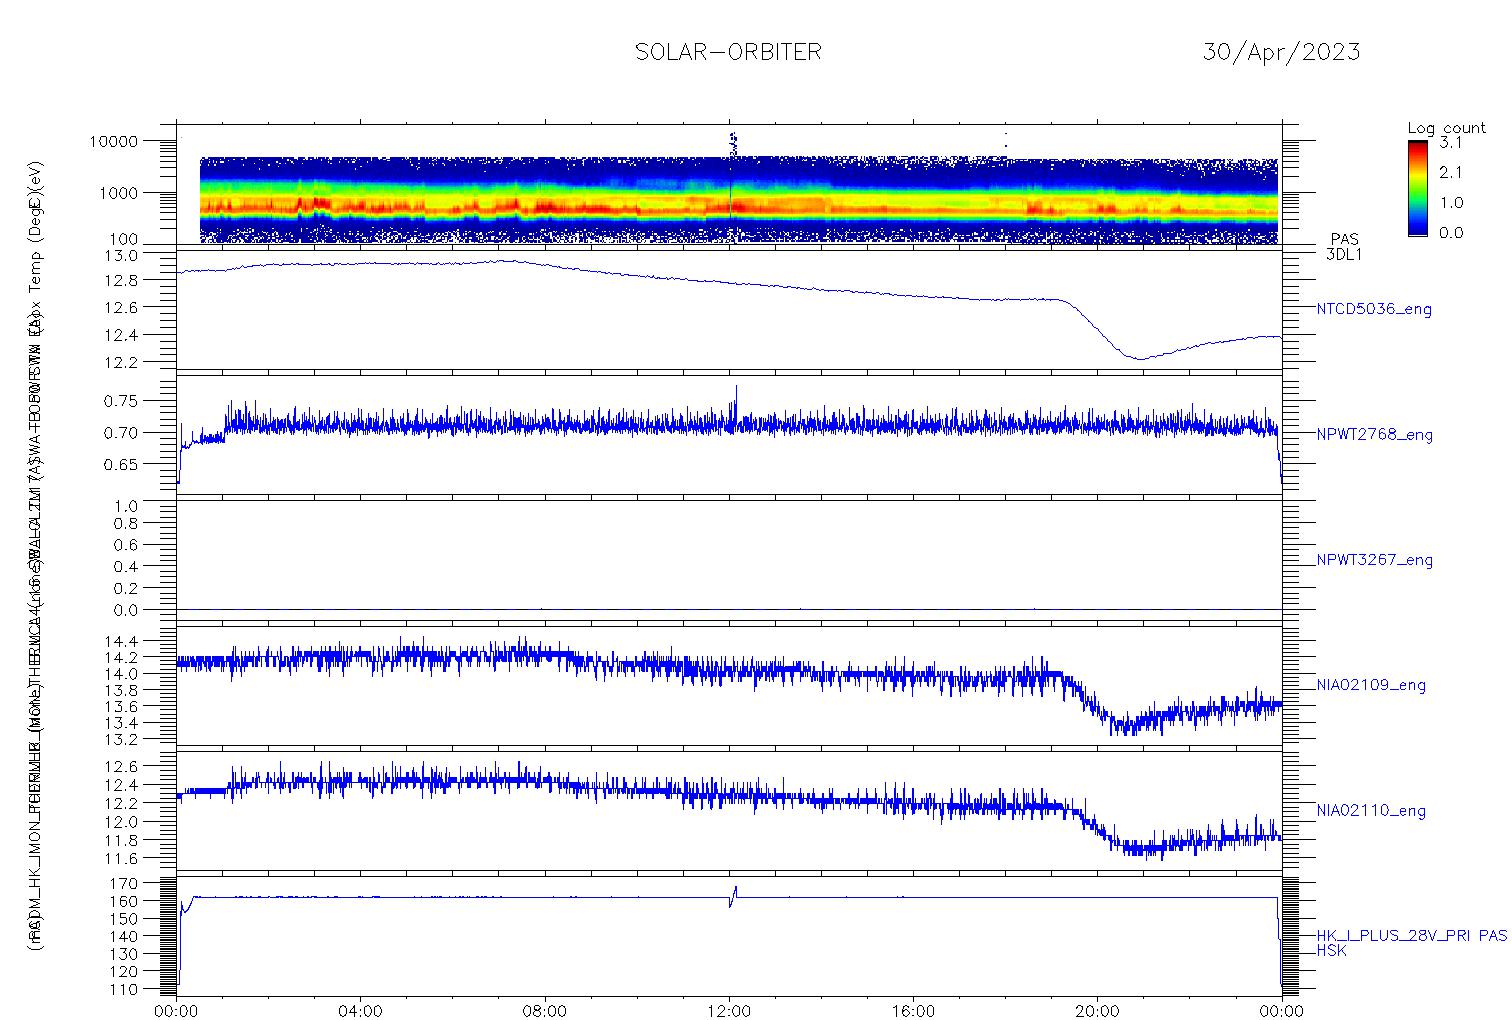Click the 20:00 time axis tick label
1512x1020 pixels.
point(1097,1010)
